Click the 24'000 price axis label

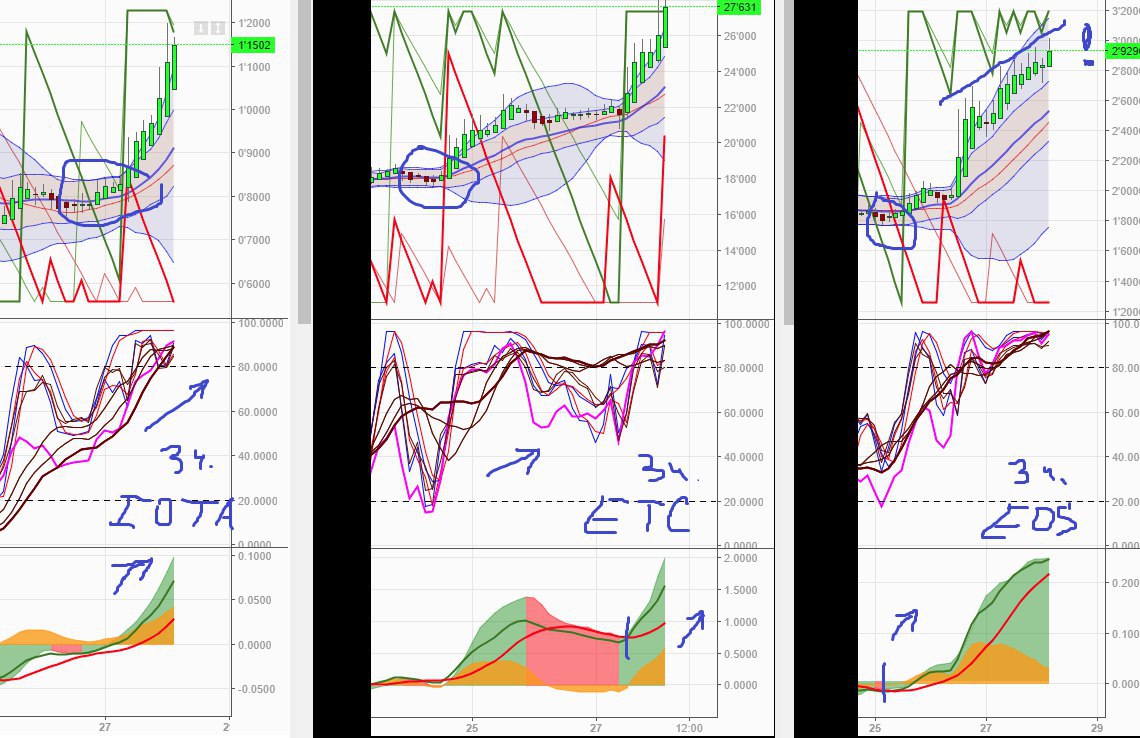(740, 72)
